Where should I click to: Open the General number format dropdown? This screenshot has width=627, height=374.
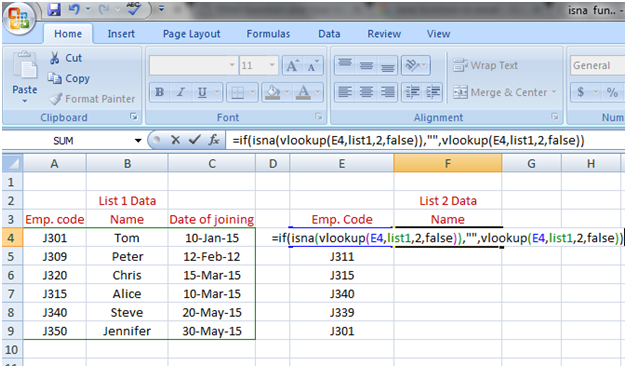click(x=597, y=65)
